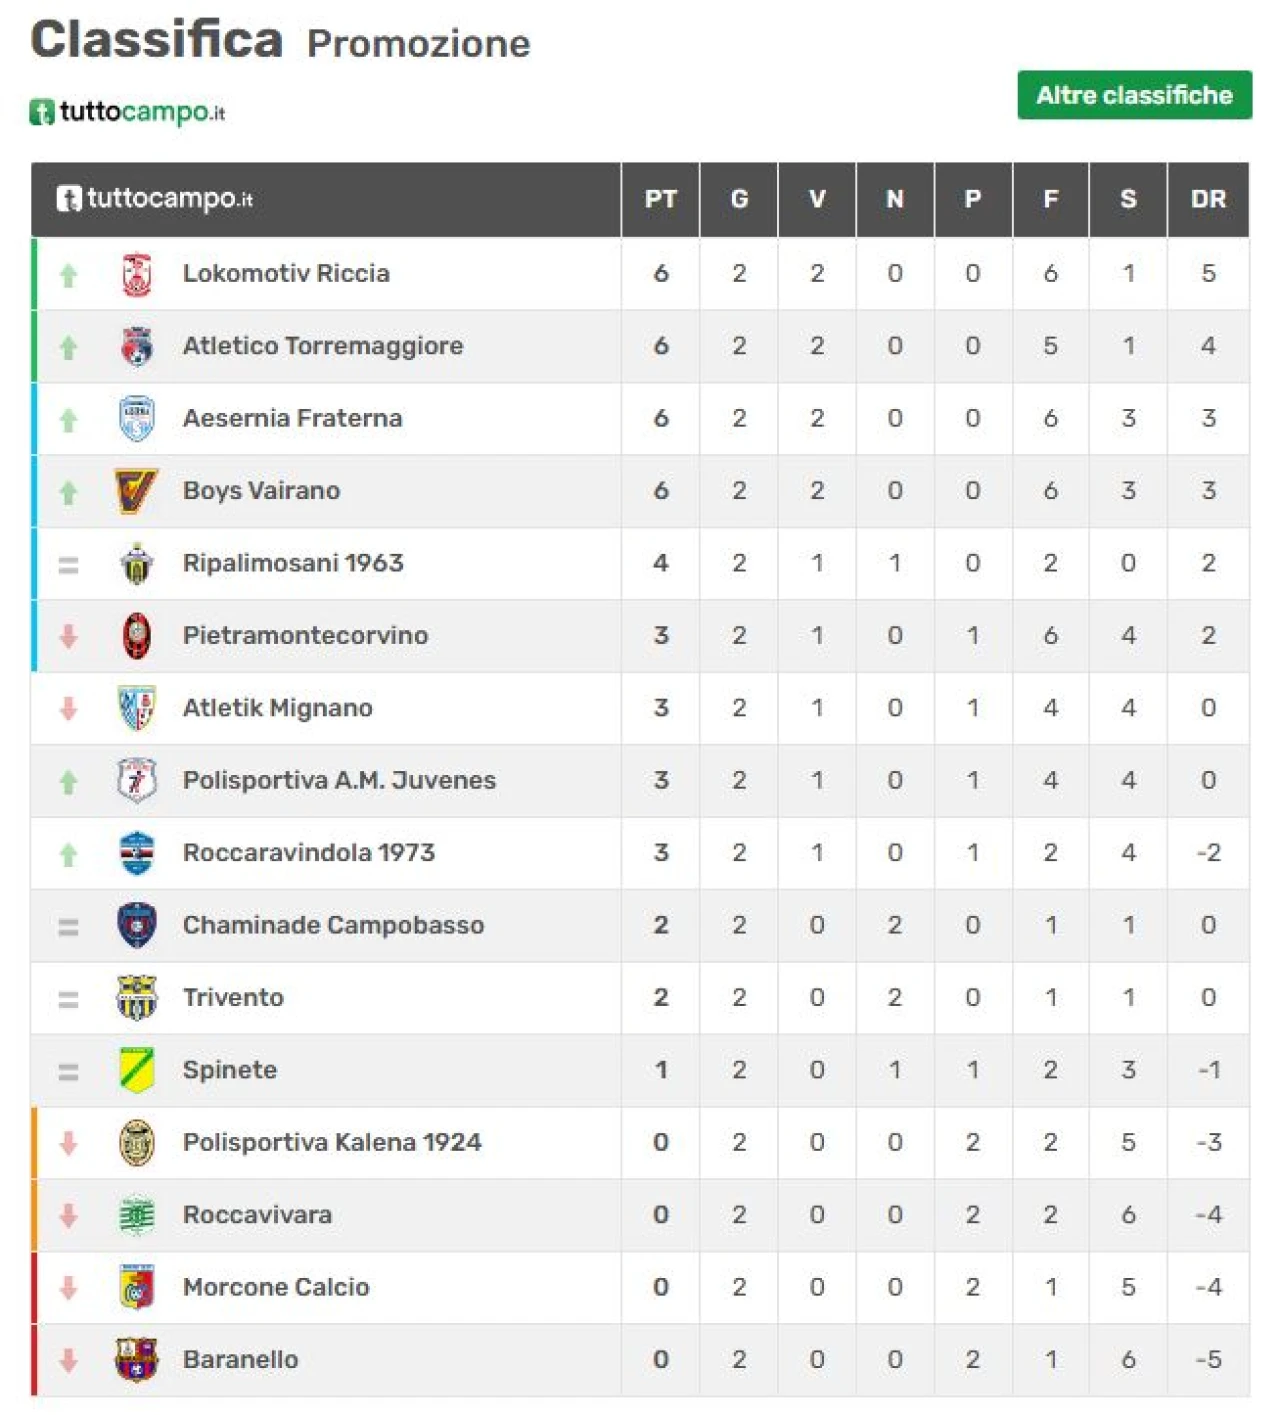Click the V column header
The image size is (1280, 1415).
pyautogui.click(x=817, y=199)
